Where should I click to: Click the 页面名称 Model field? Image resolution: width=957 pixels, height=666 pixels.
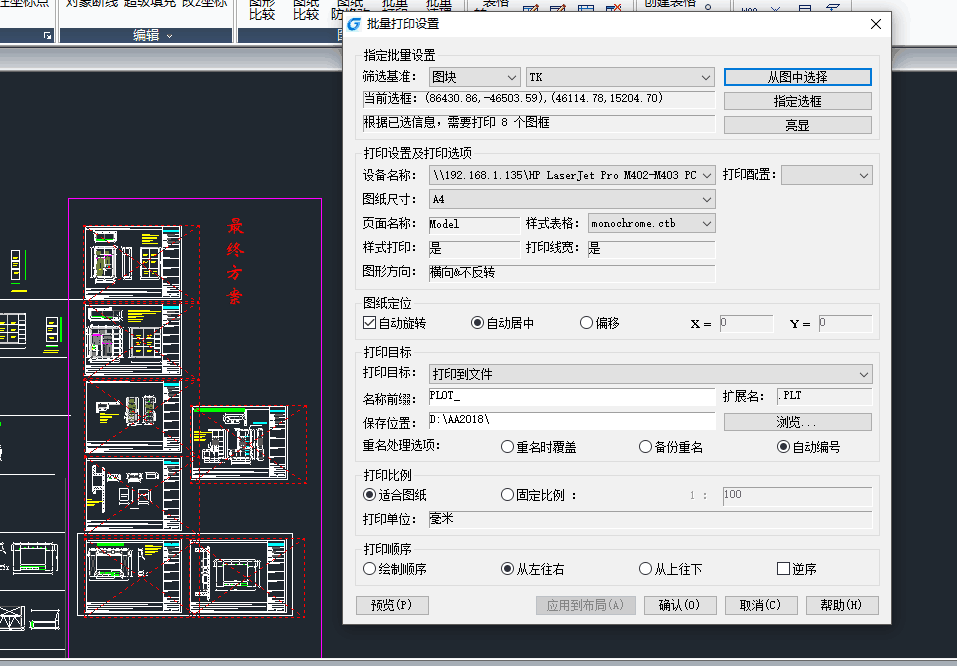[x=474, y=224]
